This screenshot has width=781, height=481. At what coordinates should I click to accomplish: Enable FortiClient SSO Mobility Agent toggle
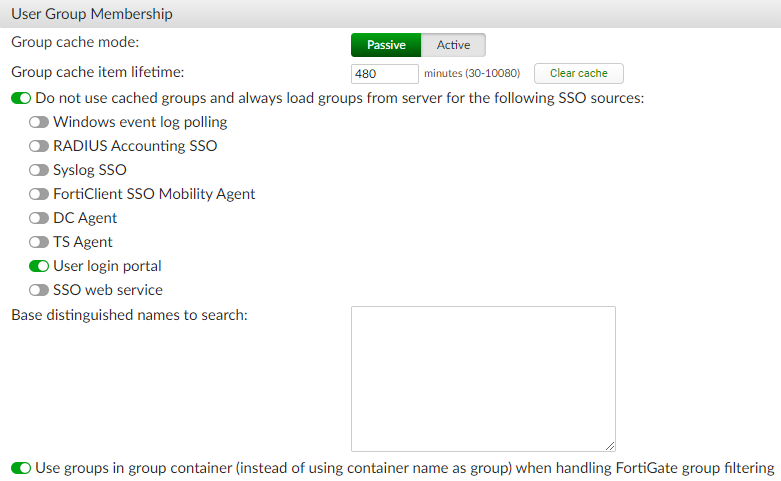click(x=39, y=194)
